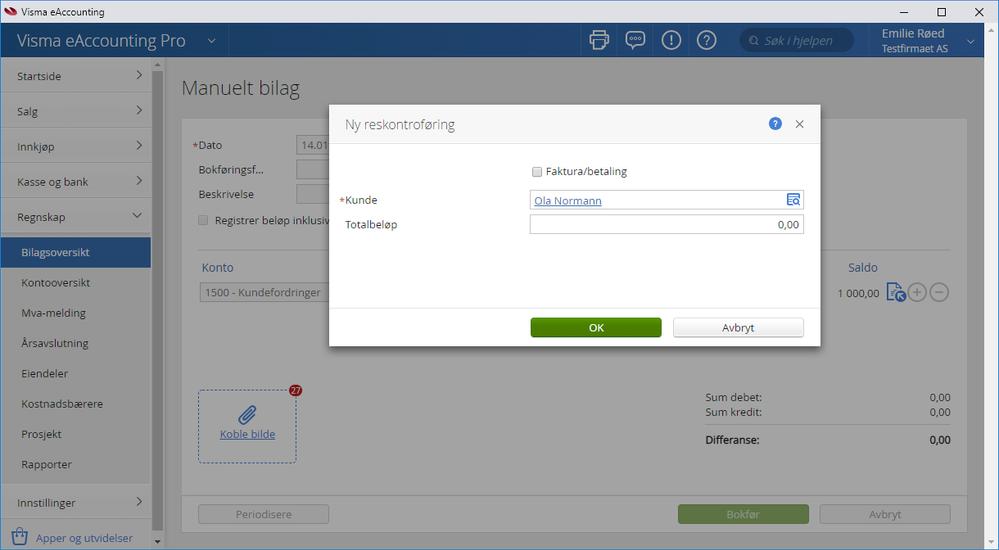Screen dimensions: 999x550
Task: Click the green Bokfør button
Action: click(x=743, y=514)
